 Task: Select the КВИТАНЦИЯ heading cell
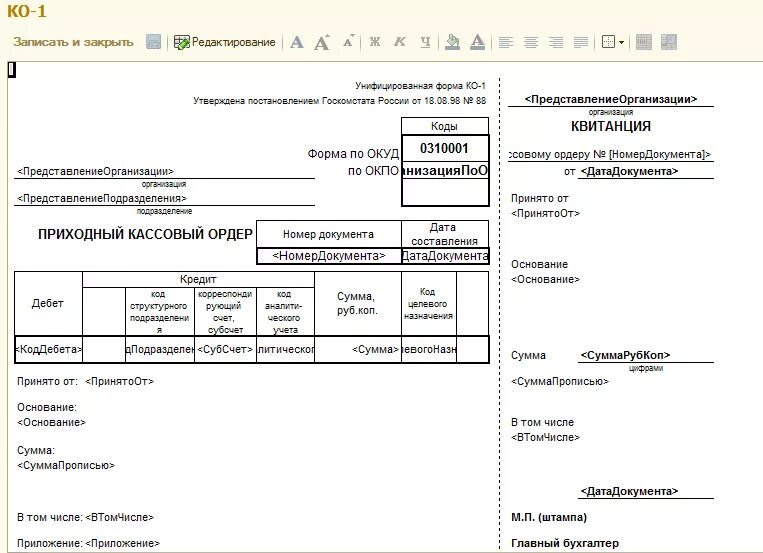[x=611, y=126]
